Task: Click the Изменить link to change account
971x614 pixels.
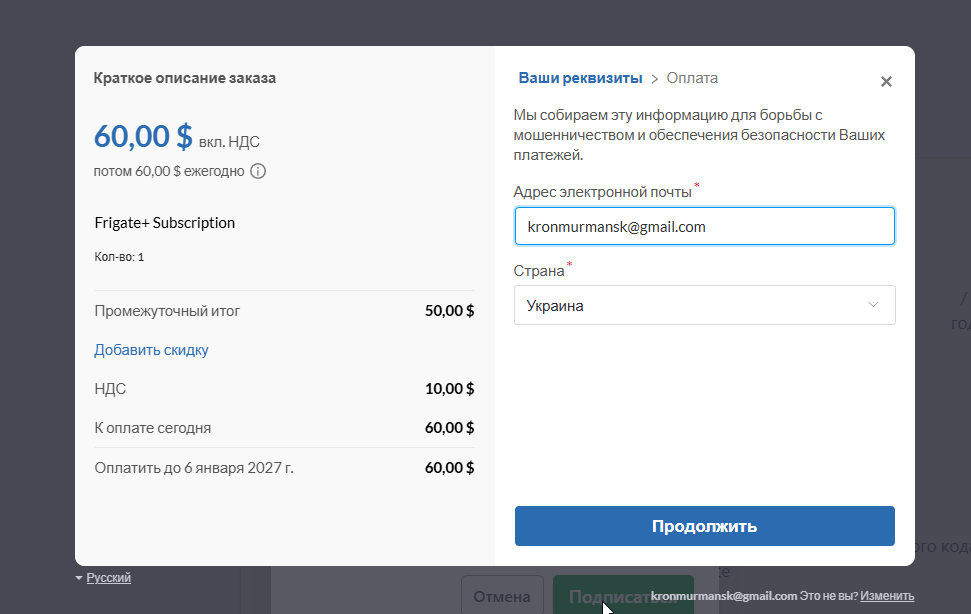Action: point(887,596)
